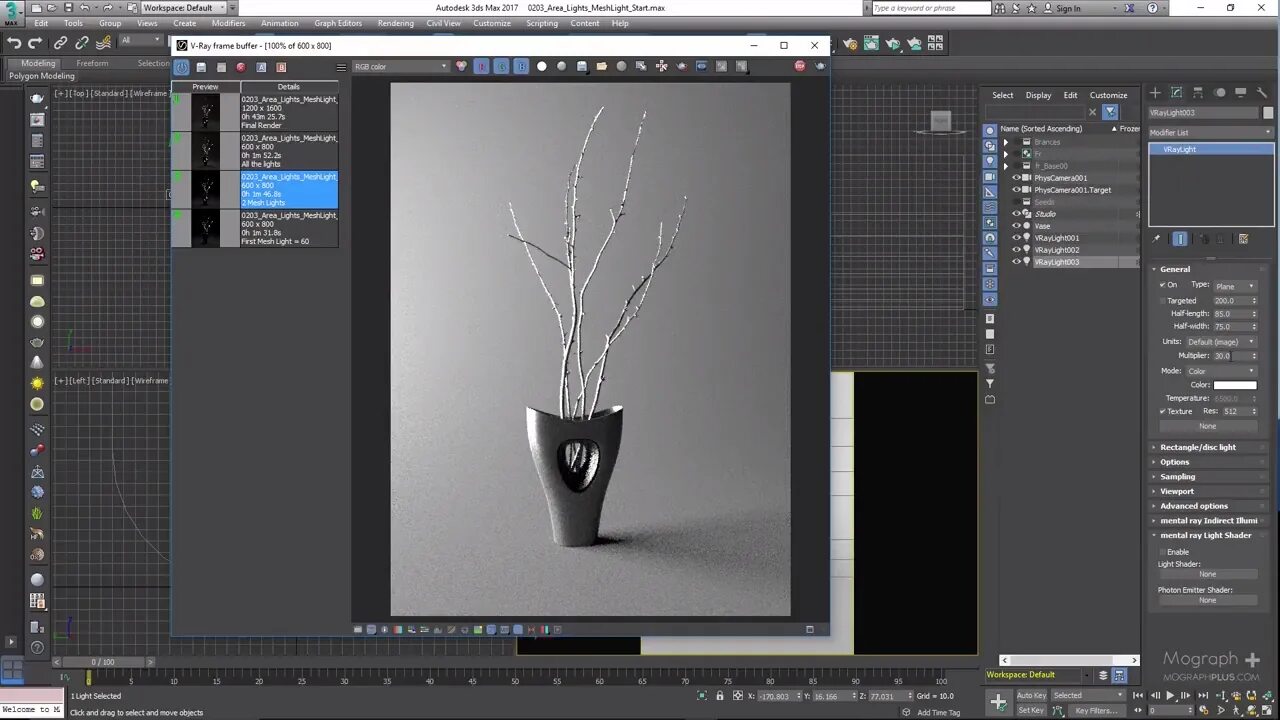
Task: Open the Motion command panel tab
Action: point(1220,93)
